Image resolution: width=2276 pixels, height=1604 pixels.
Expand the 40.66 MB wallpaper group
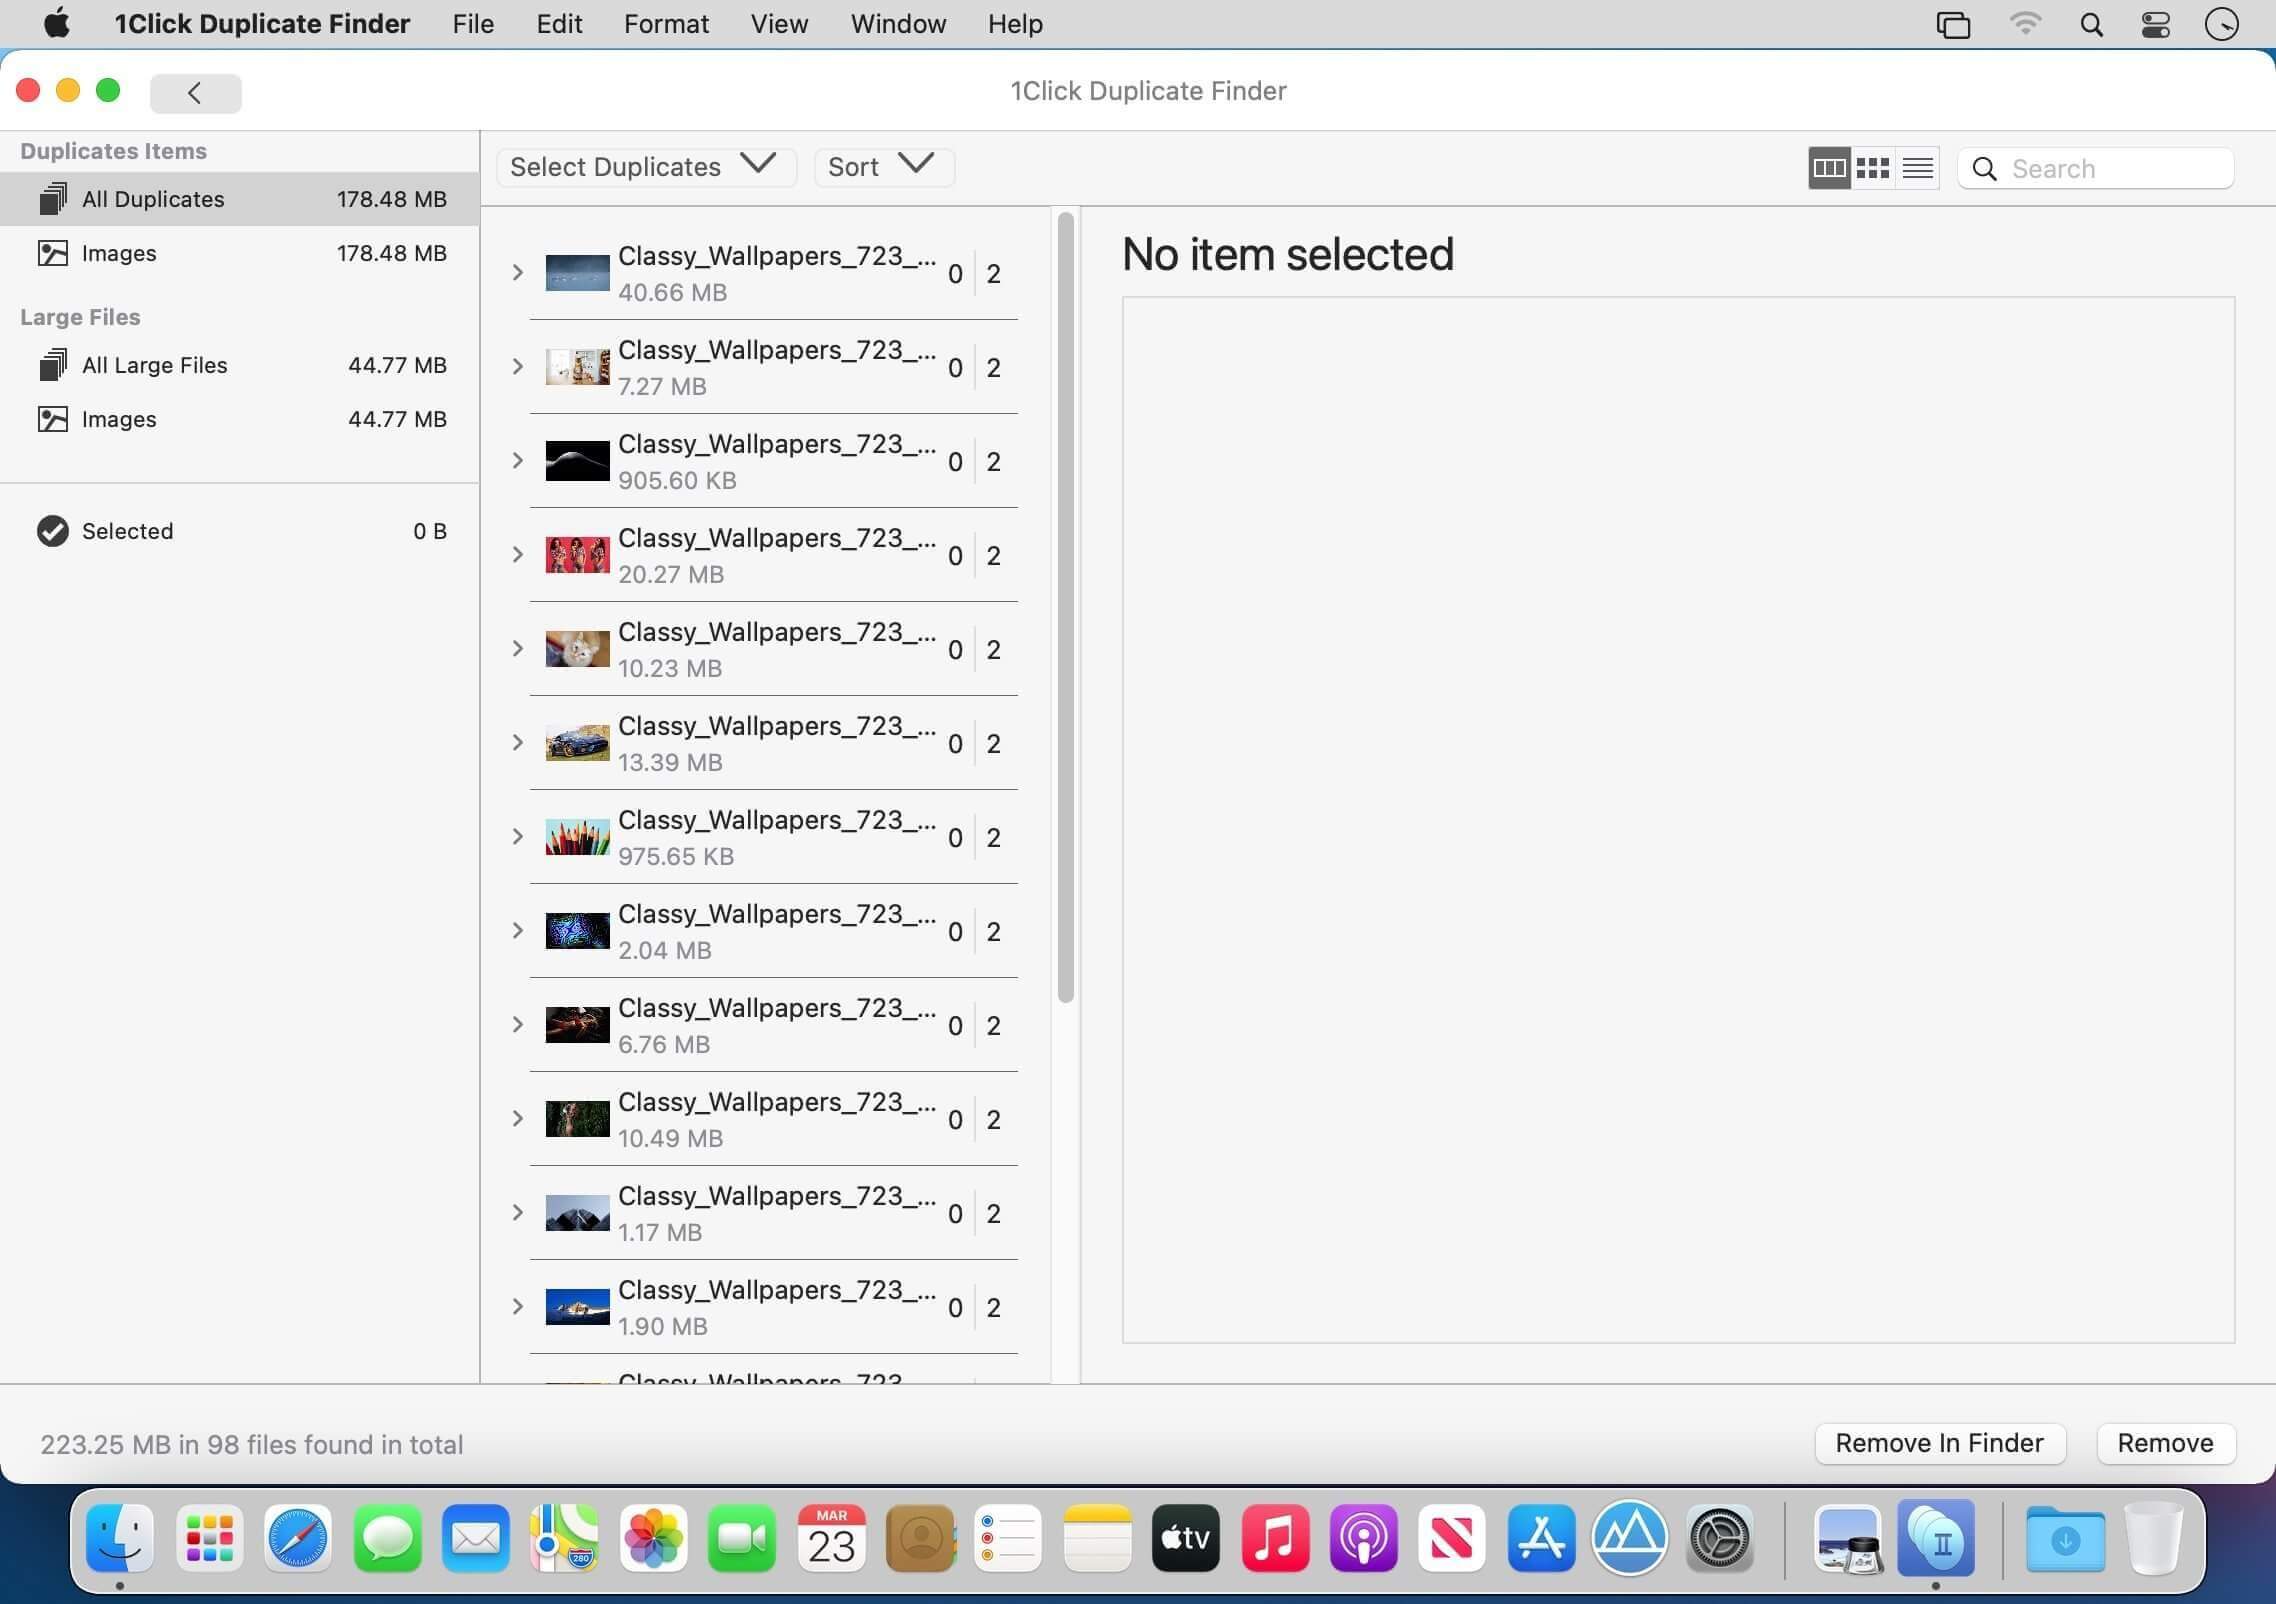[517, 273]
